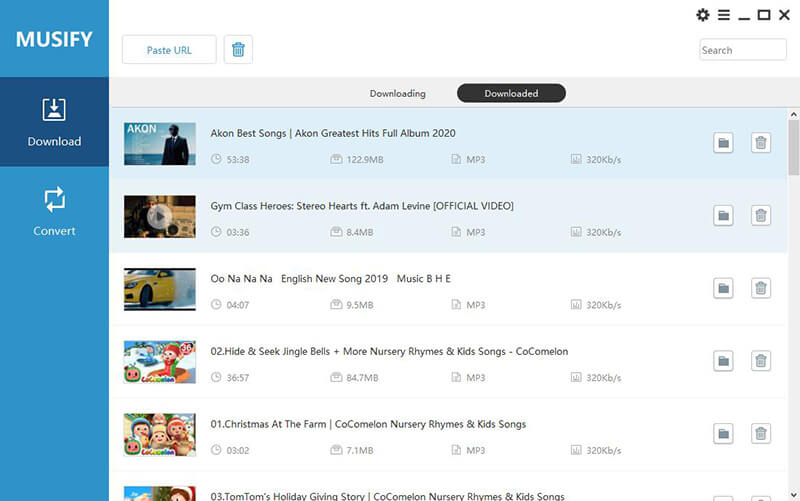Click Hide & Seek Jingle Bells thumbnail
Image resolution: width=800 pixels, height=501 pixels.
(160, 362)
